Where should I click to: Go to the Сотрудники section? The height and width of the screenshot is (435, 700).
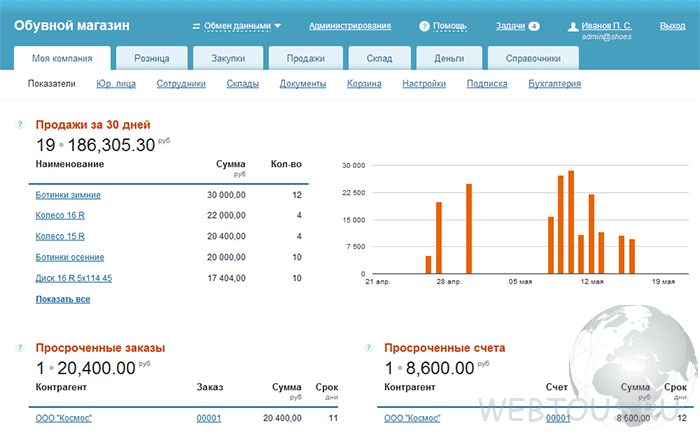[181, 84]
